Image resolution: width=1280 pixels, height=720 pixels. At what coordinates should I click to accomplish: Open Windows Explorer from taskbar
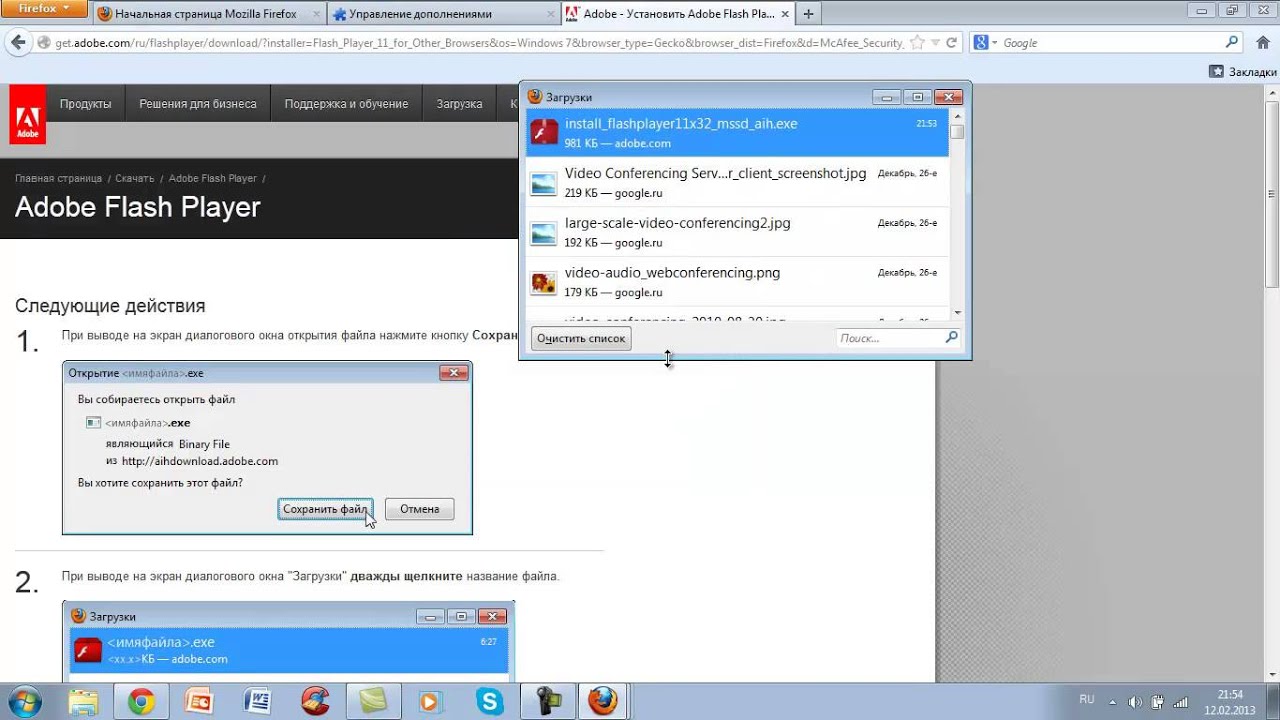84,702
